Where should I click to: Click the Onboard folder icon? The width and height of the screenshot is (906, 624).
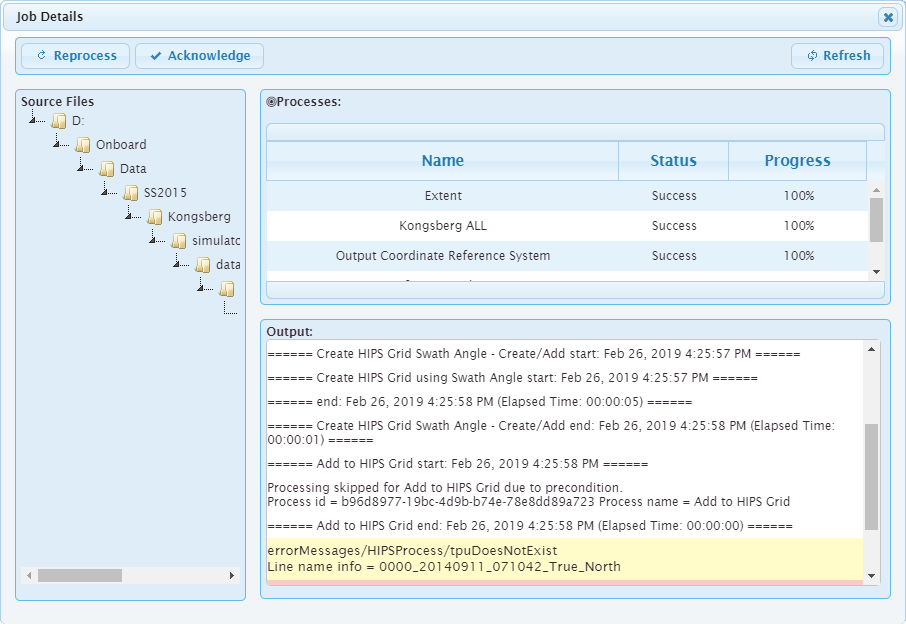tap(83, 145)
